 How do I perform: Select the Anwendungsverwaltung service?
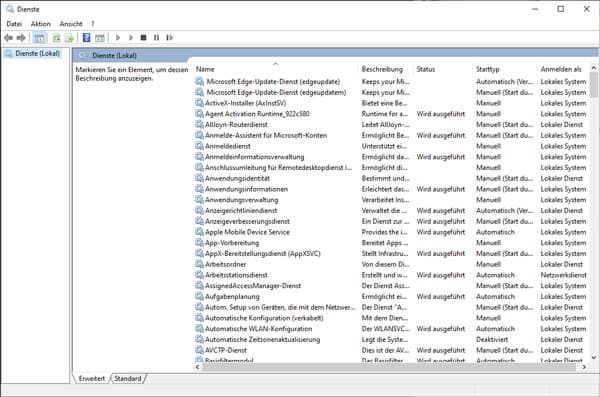[x=391, y=199]
